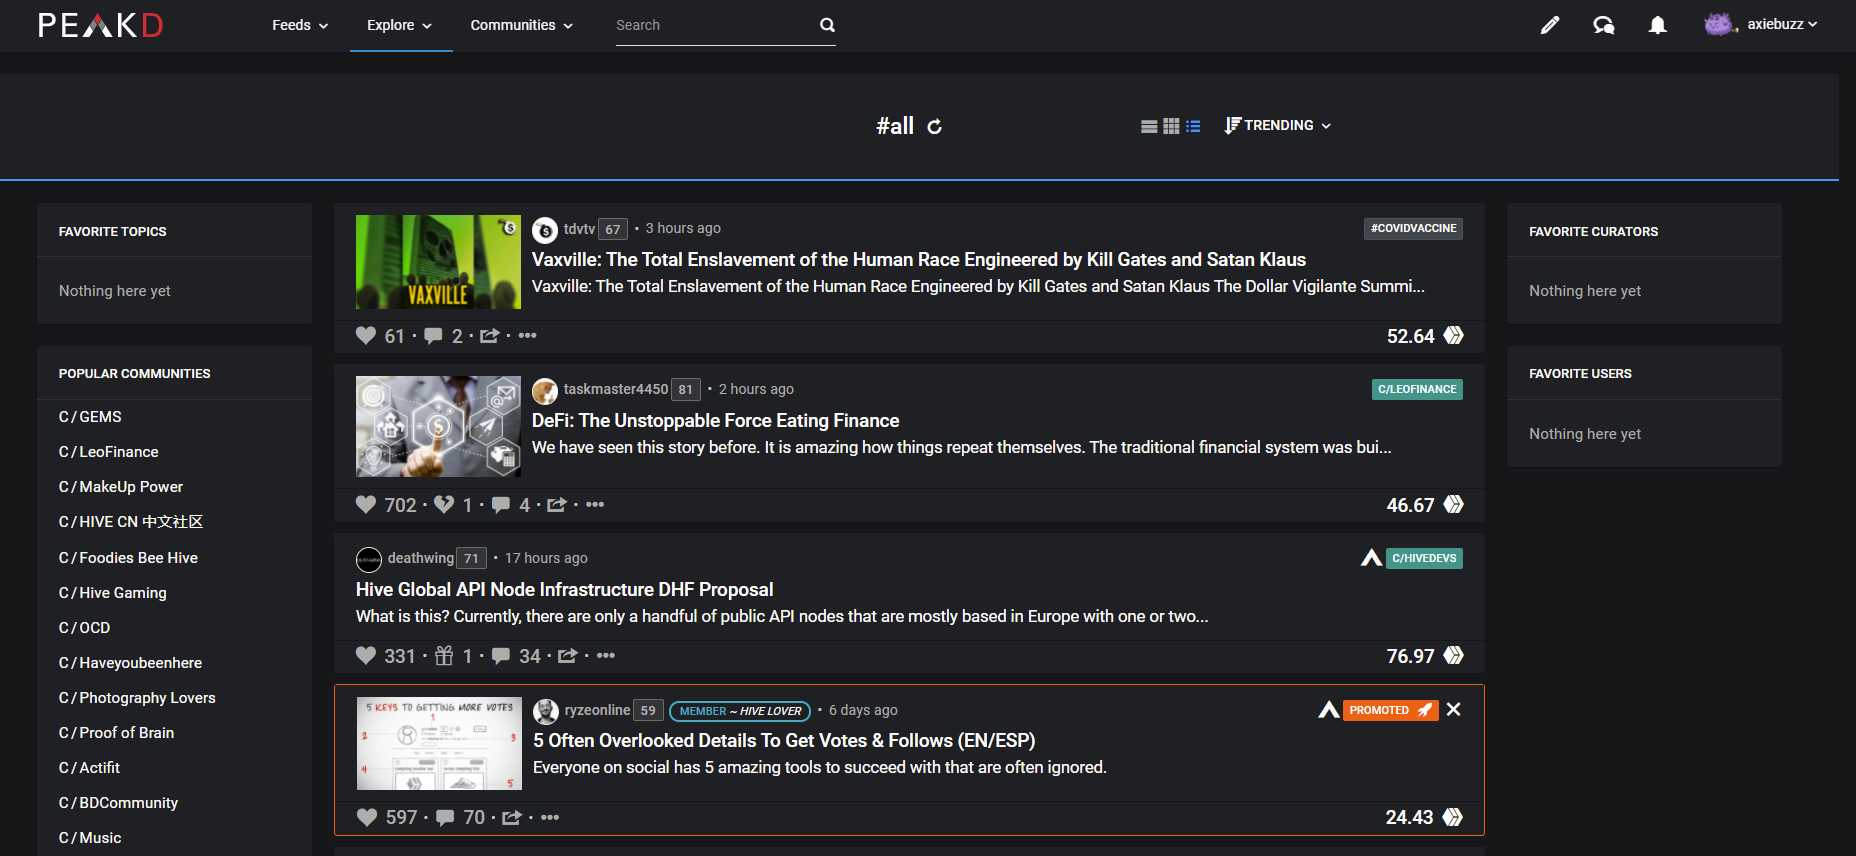The width and height of the screenshot is (1856, 856).
Task: Open more options on deathwing post
Action: tap(606, 656)
